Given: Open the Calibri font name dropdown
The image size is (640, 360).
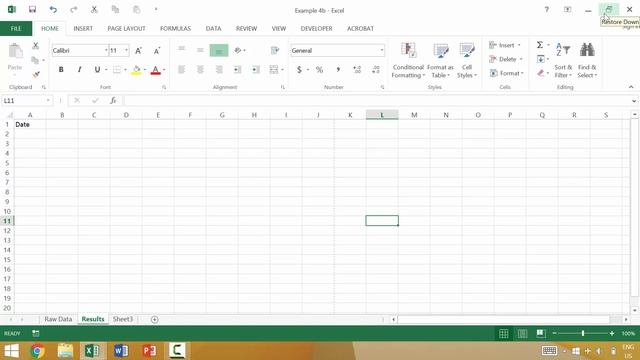Looking at the screenshot, I should (106, 51).
